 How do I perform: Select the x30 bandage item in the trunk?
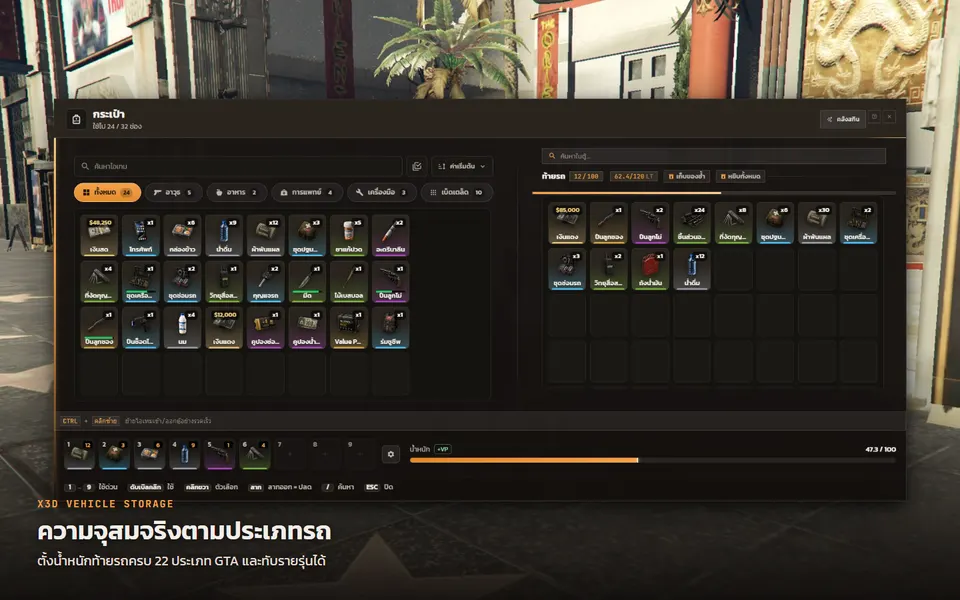[x=817, y=223]
